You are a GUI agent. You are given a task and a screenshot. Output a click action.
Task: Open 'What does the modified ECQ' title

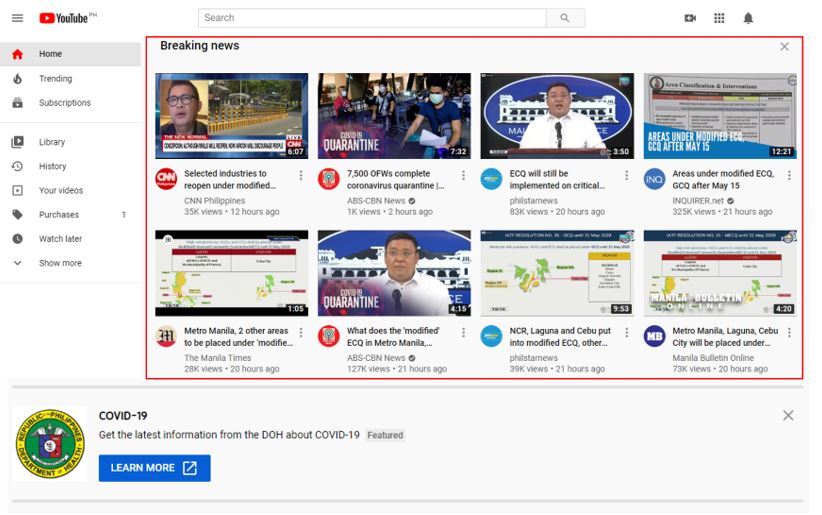(393, 337)
